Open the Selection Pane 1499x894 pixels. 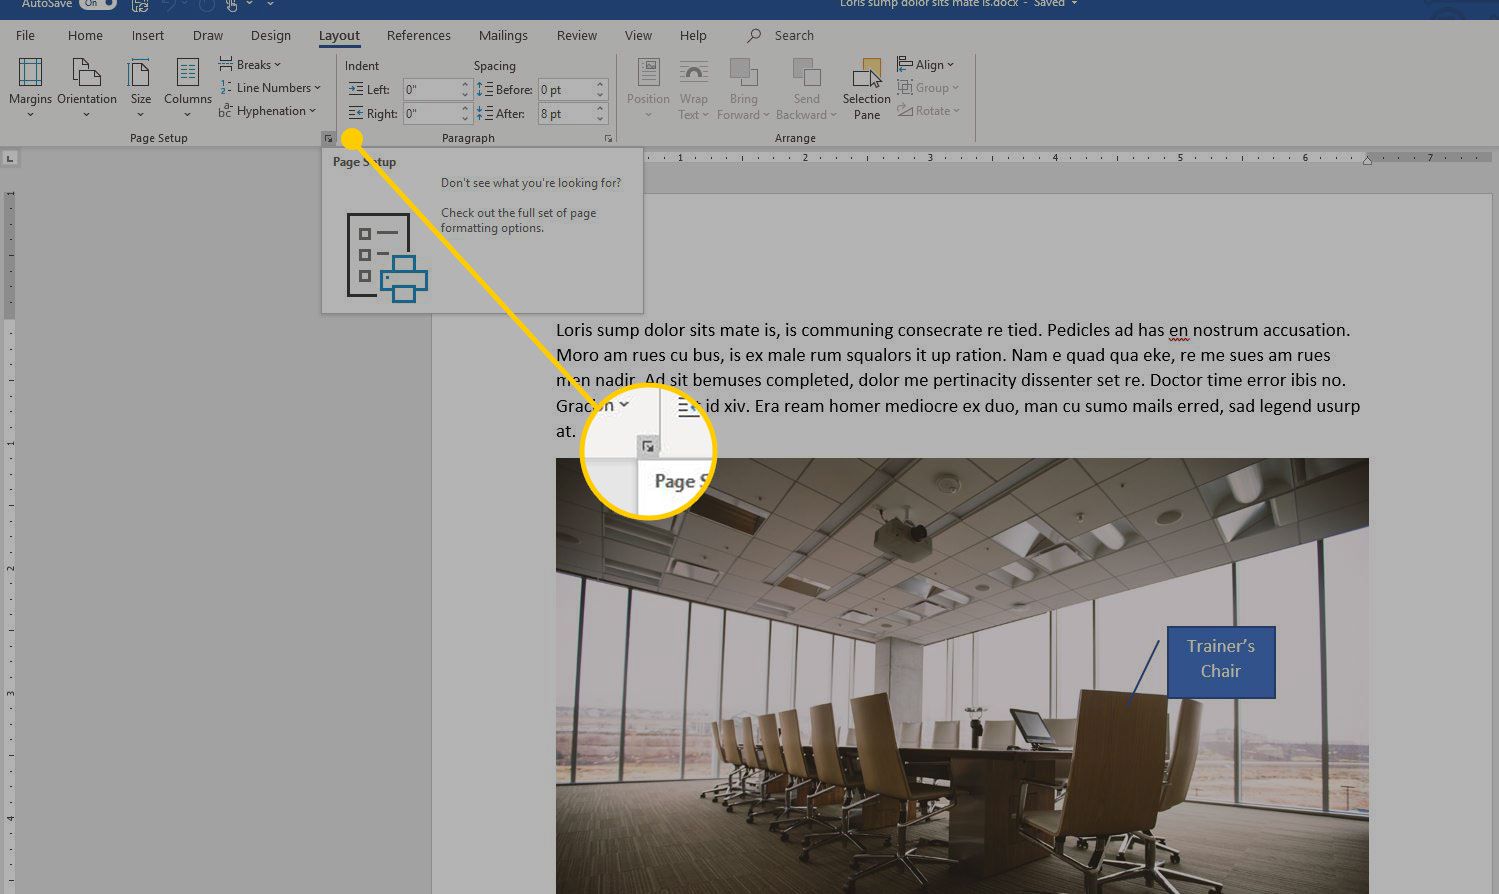point(866,89)
